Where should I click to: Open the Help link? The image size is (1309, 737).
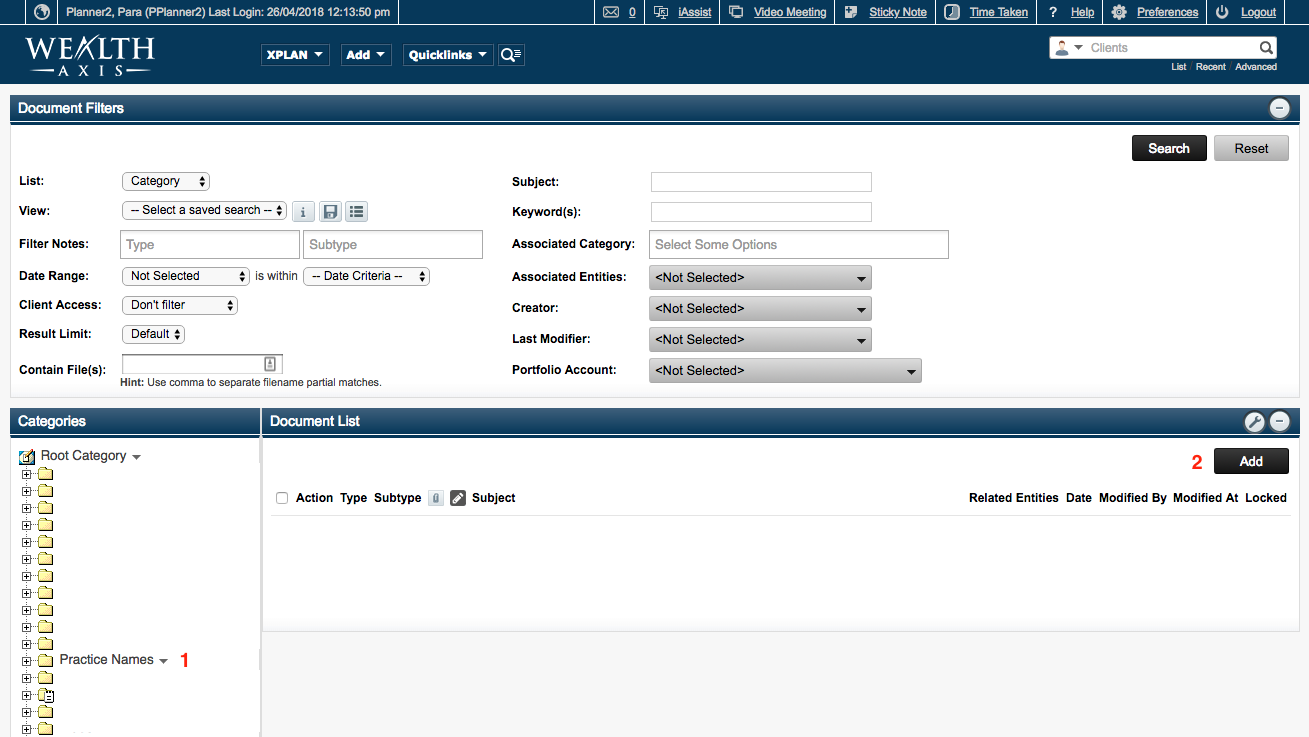(1082, 12)
